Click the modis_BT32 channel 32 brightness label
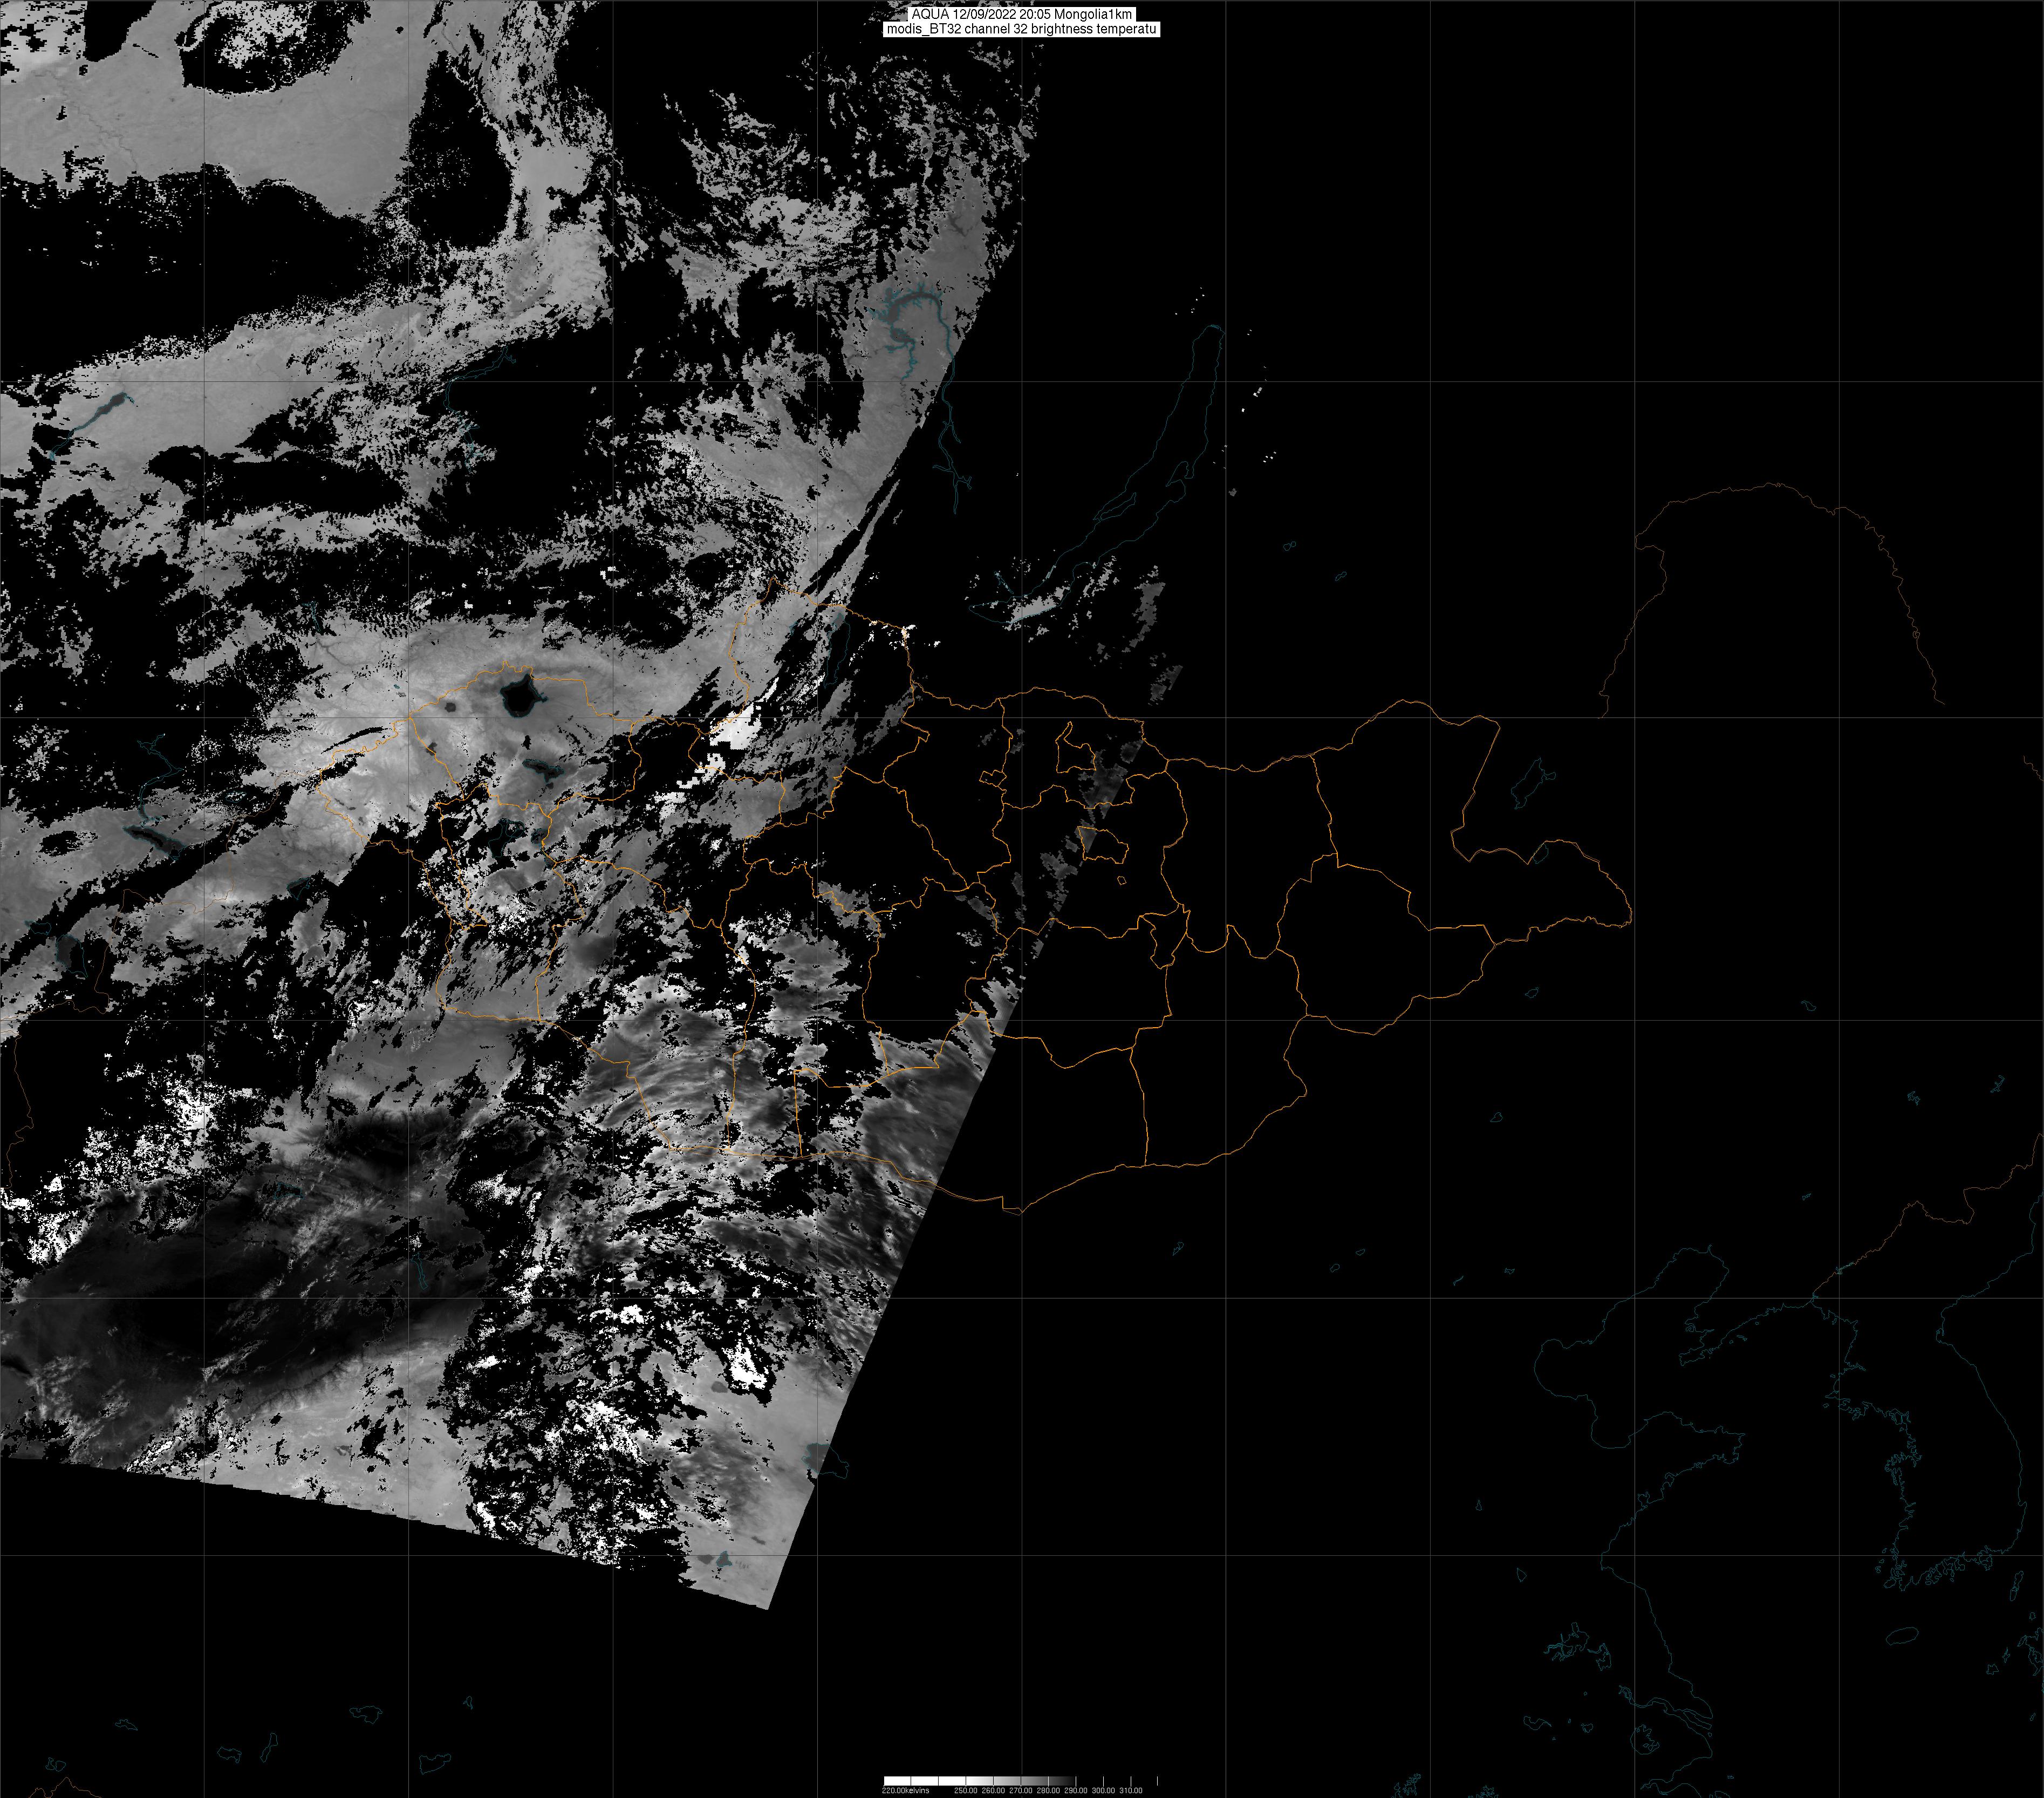 1021,29
